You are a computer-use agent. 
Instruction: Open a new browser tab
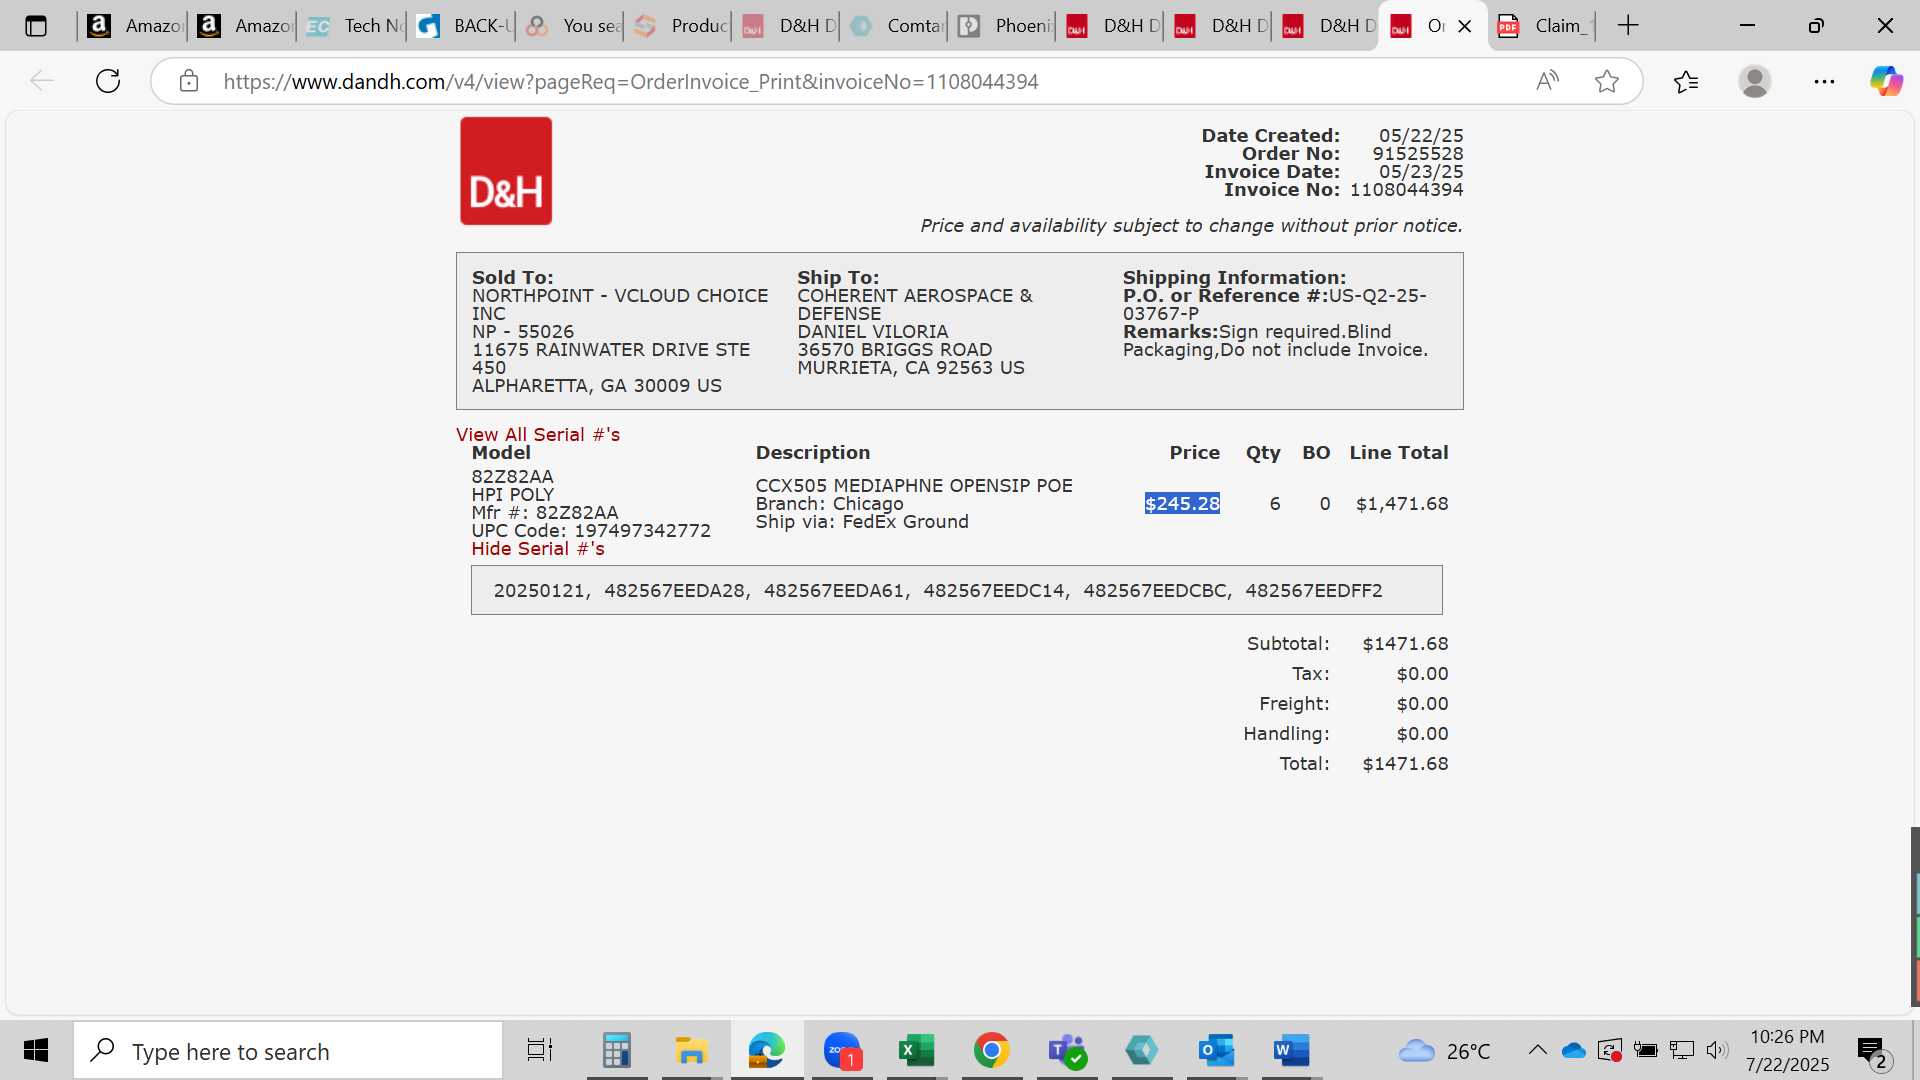(x=1628, y=26)
